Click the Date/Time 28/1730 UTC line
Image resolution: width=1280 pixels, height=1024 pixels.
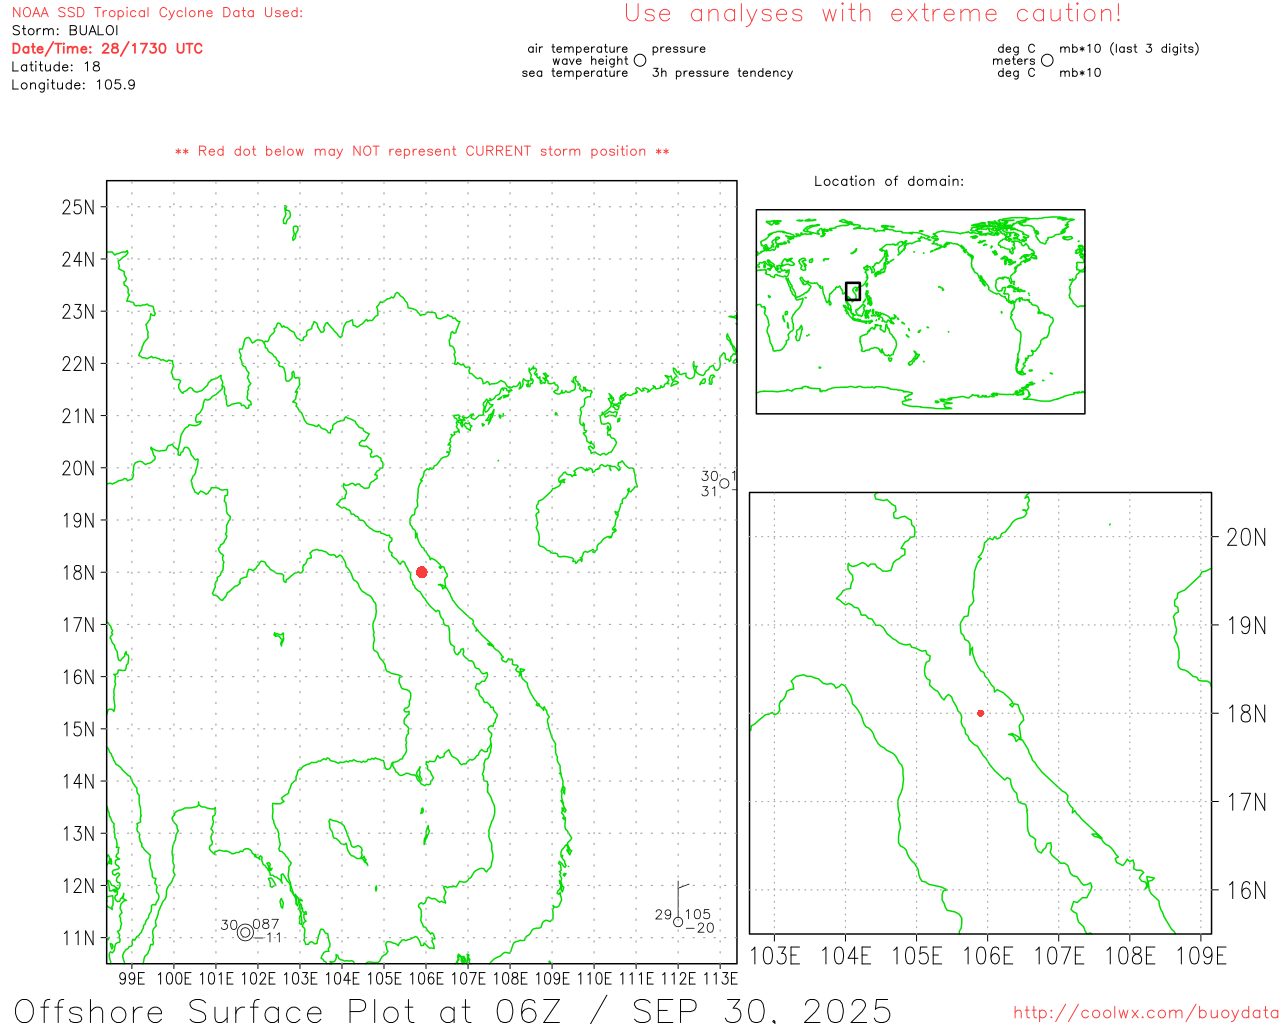click(107, 48)
